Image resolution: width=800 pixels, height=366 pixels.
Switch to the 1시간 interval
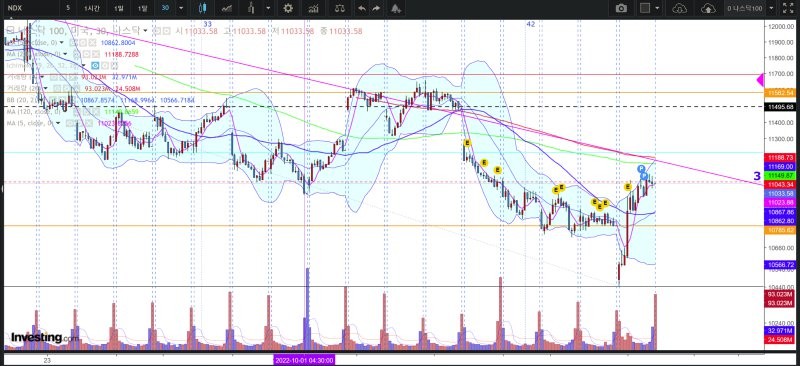(x=92, y=8)
